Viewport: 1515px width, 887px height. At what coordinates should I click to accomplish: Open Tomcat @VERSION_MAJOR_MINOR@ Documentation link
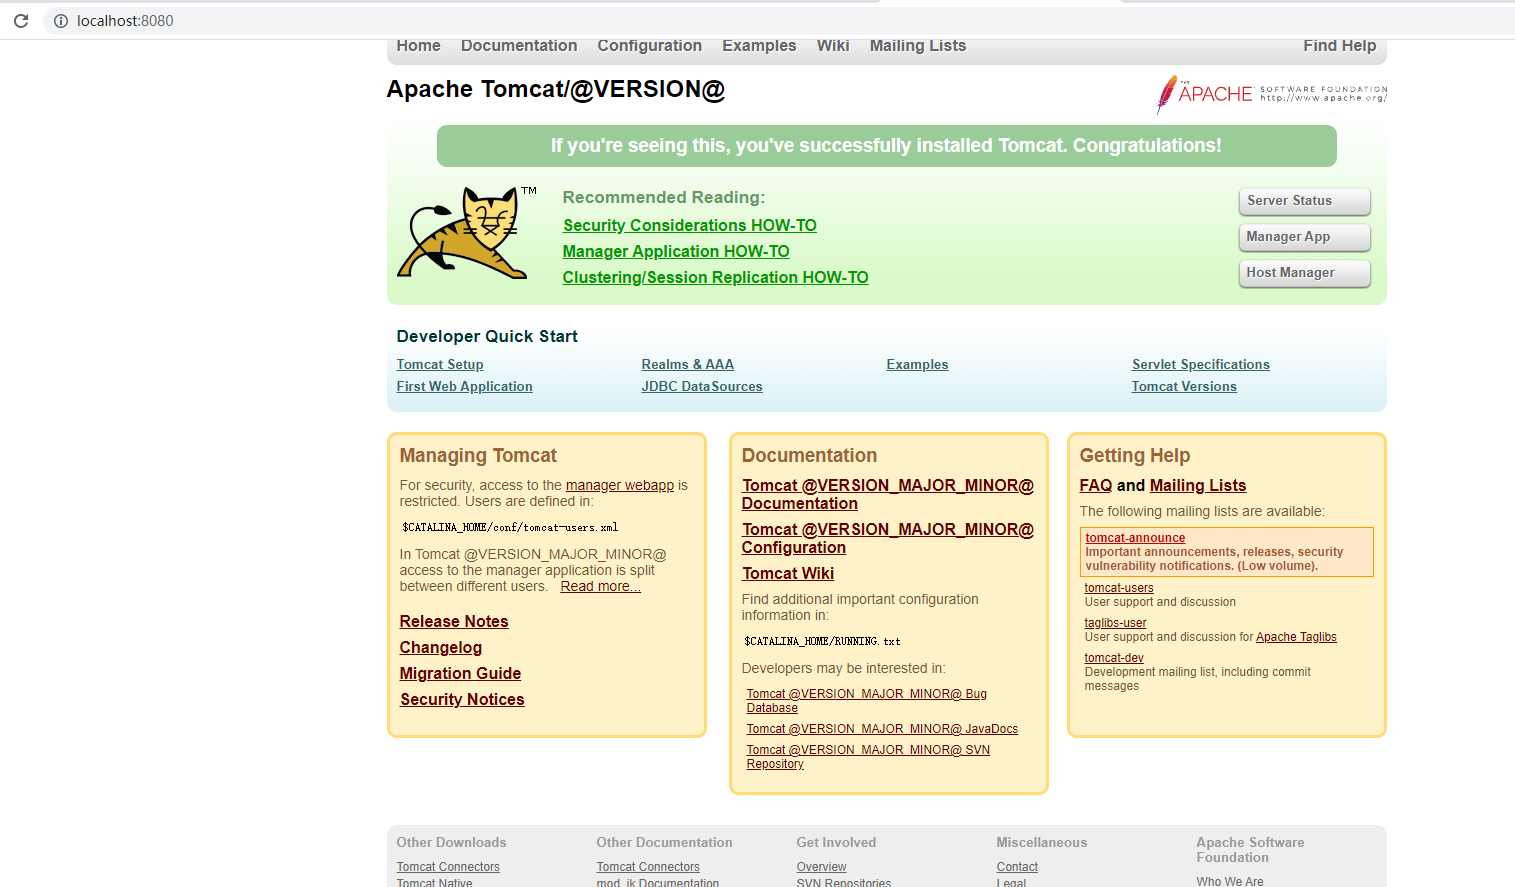point(887,495)
